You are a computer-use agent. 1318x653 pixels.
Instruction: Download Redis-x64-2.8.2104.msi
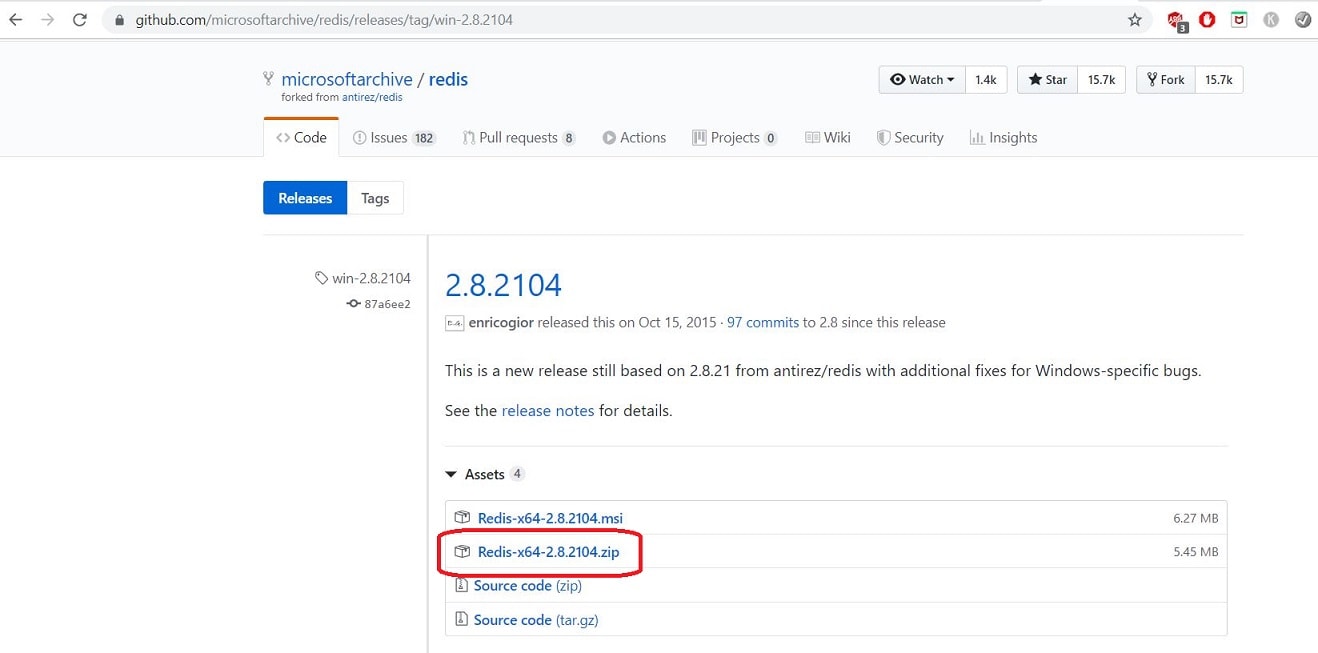tap(550, 518)
